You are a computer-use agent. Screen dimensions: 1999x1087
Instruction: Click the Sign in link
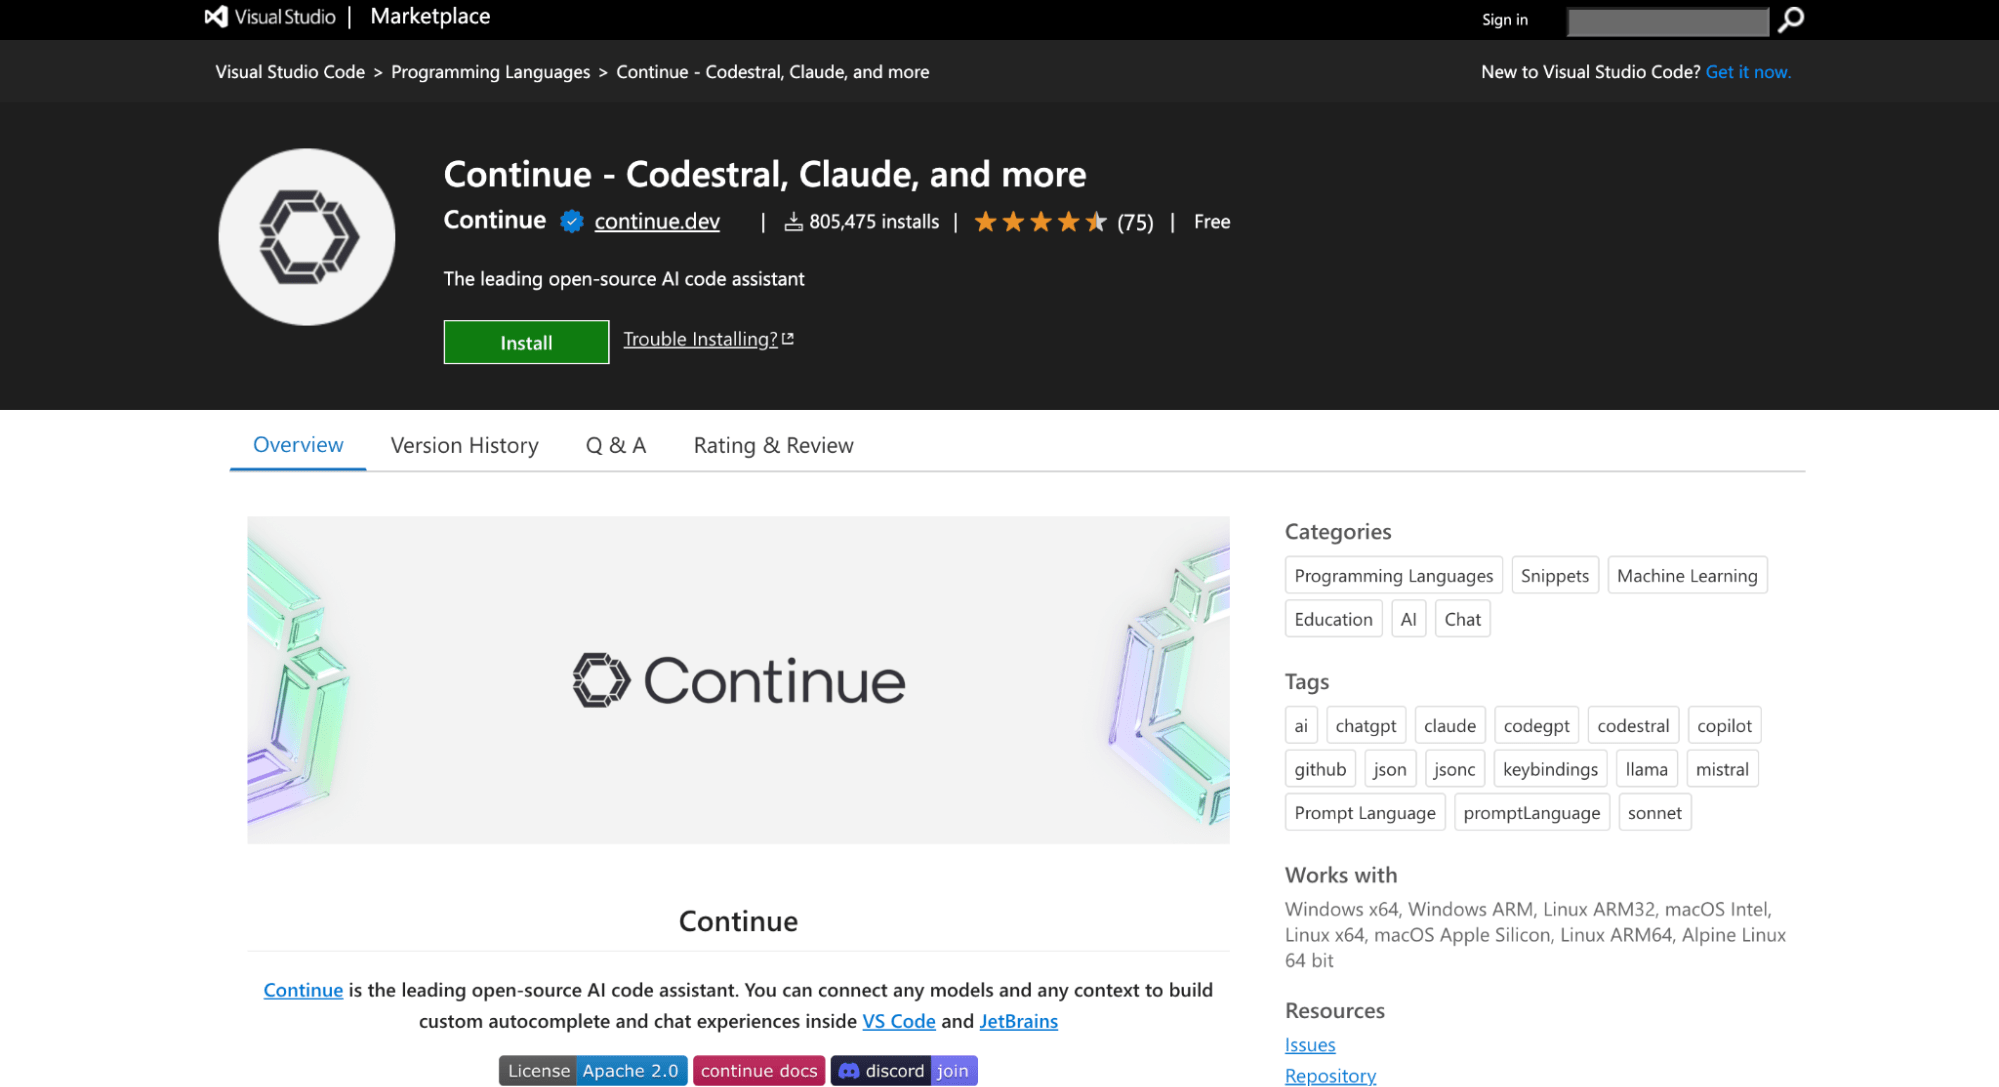point(1504,19)
